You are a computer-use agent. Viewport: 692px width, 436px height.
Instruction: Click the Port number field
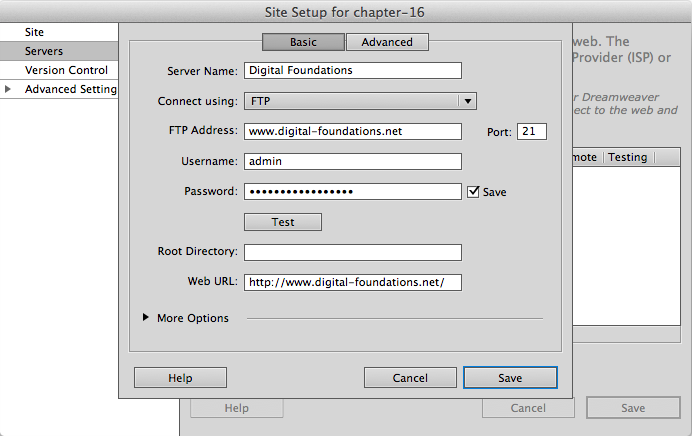click(531, 131)
